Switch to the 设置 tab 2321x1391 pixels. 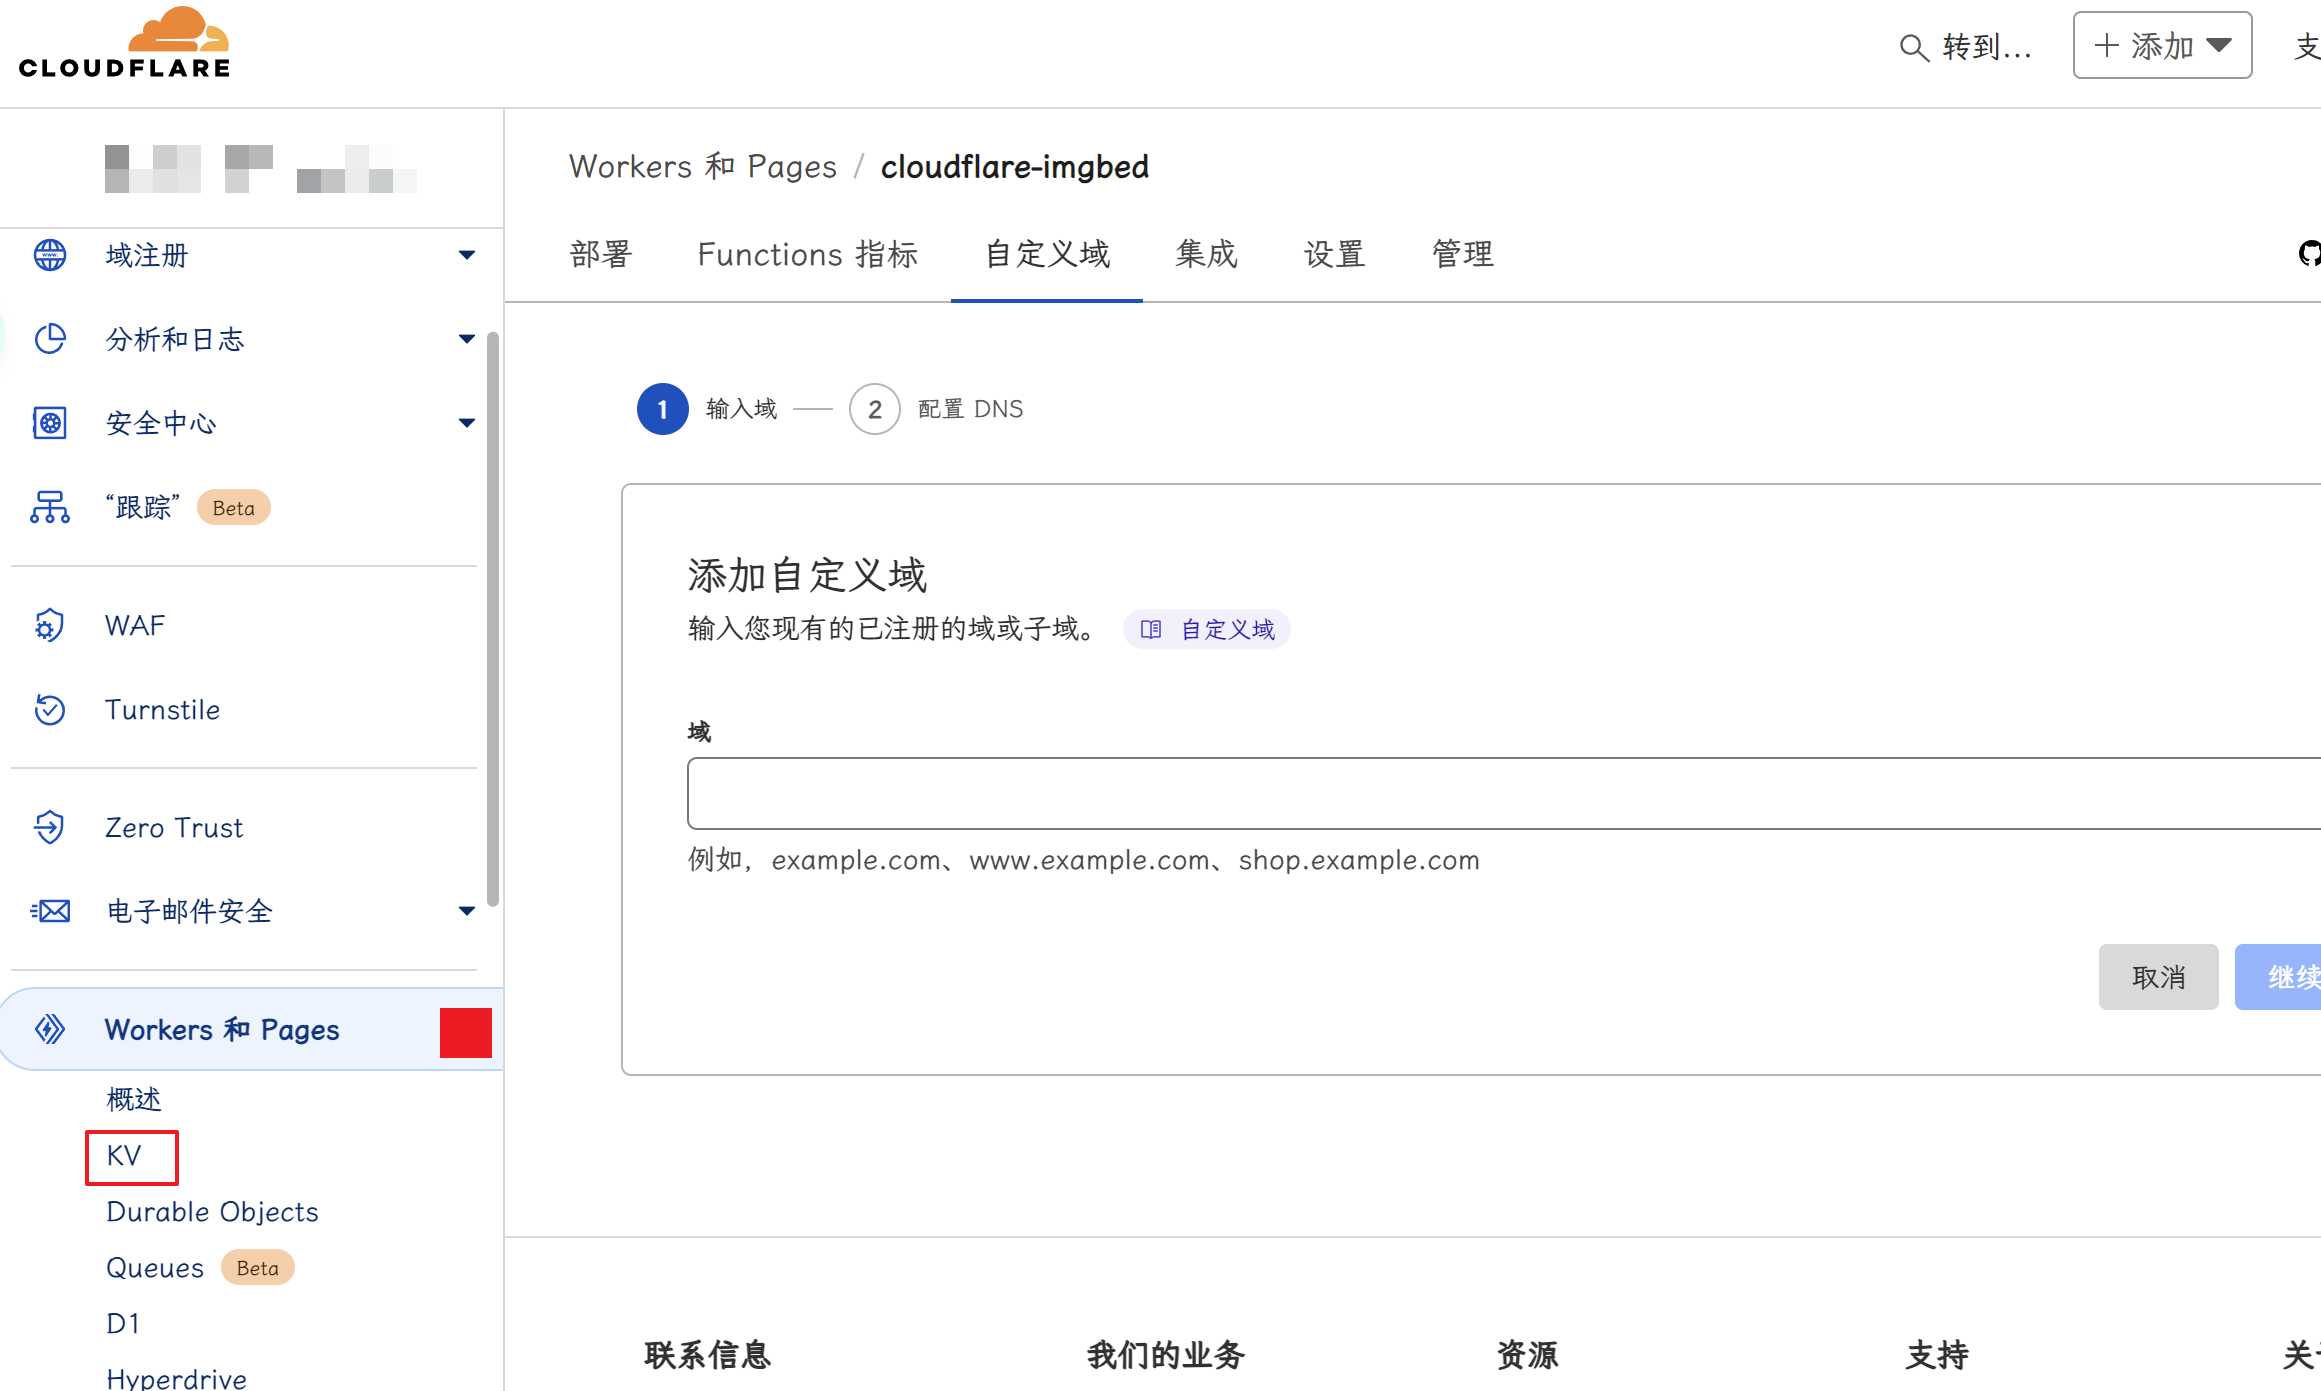point(1335,254)
